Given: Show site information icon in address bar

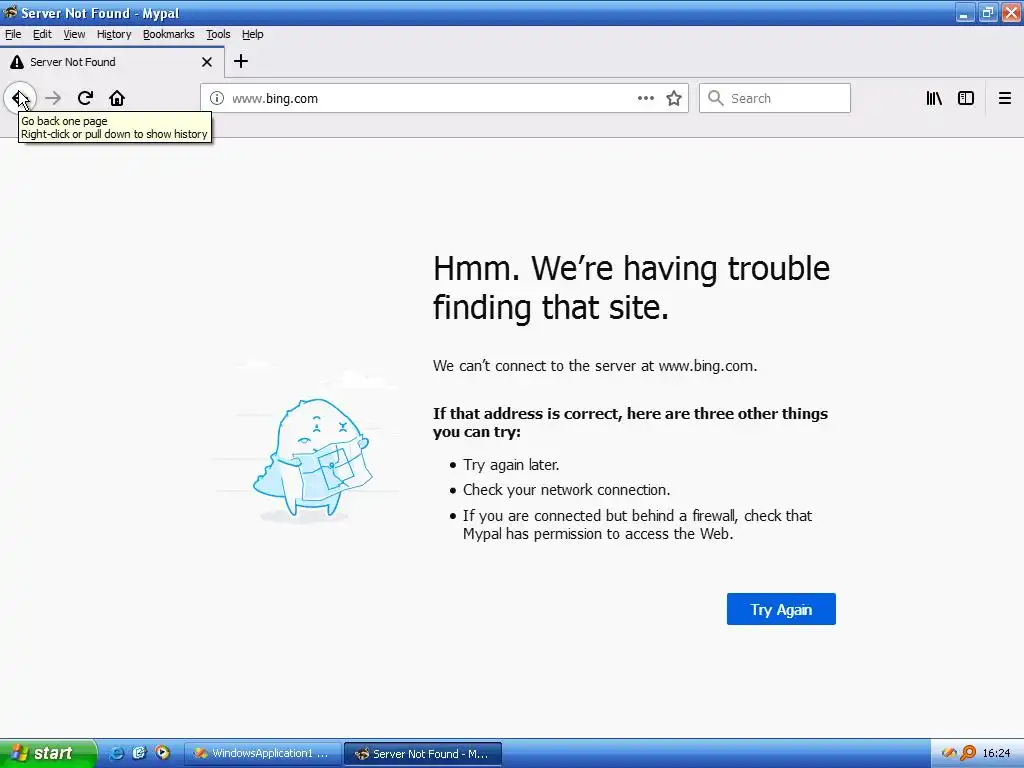Looking at the screenshot, I should 217,98.
